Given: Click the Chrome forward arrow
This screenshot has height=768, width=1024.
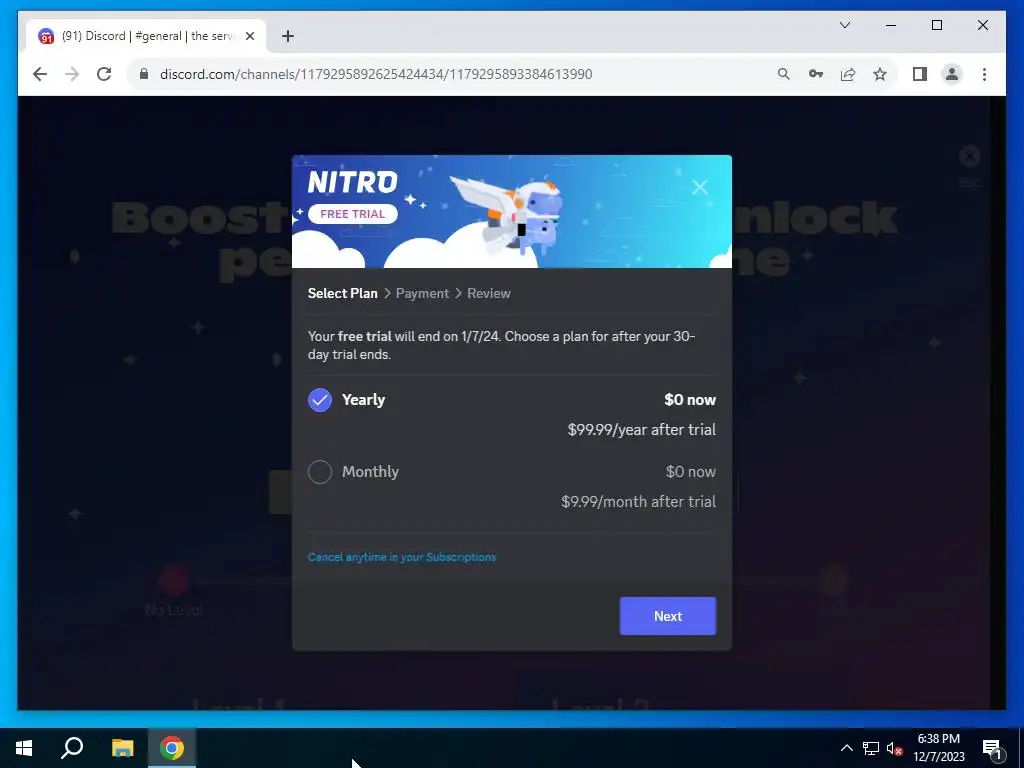Looking at the screenshot, I should [72, 74].
